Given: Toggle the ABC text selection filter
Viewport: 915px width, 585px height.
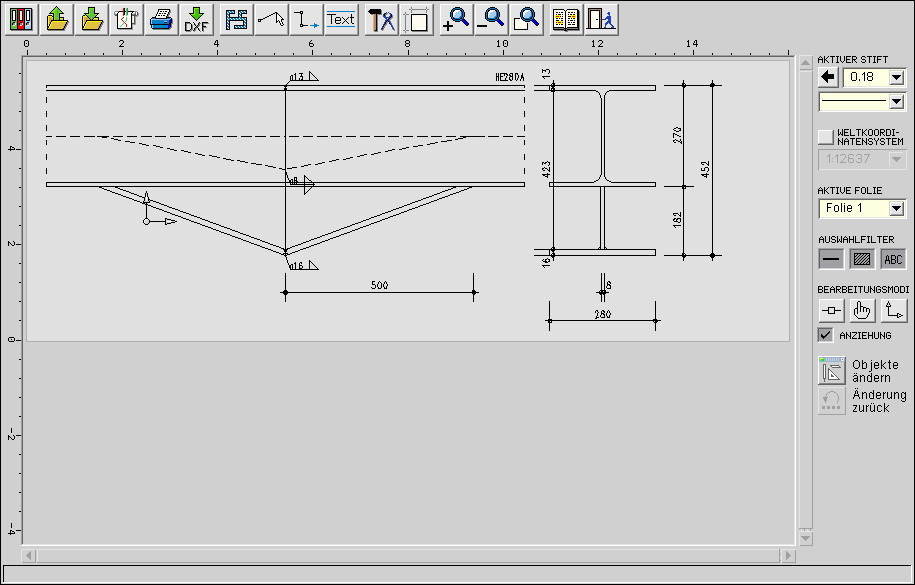Looking at the screenshot, I should coord(893,259).
